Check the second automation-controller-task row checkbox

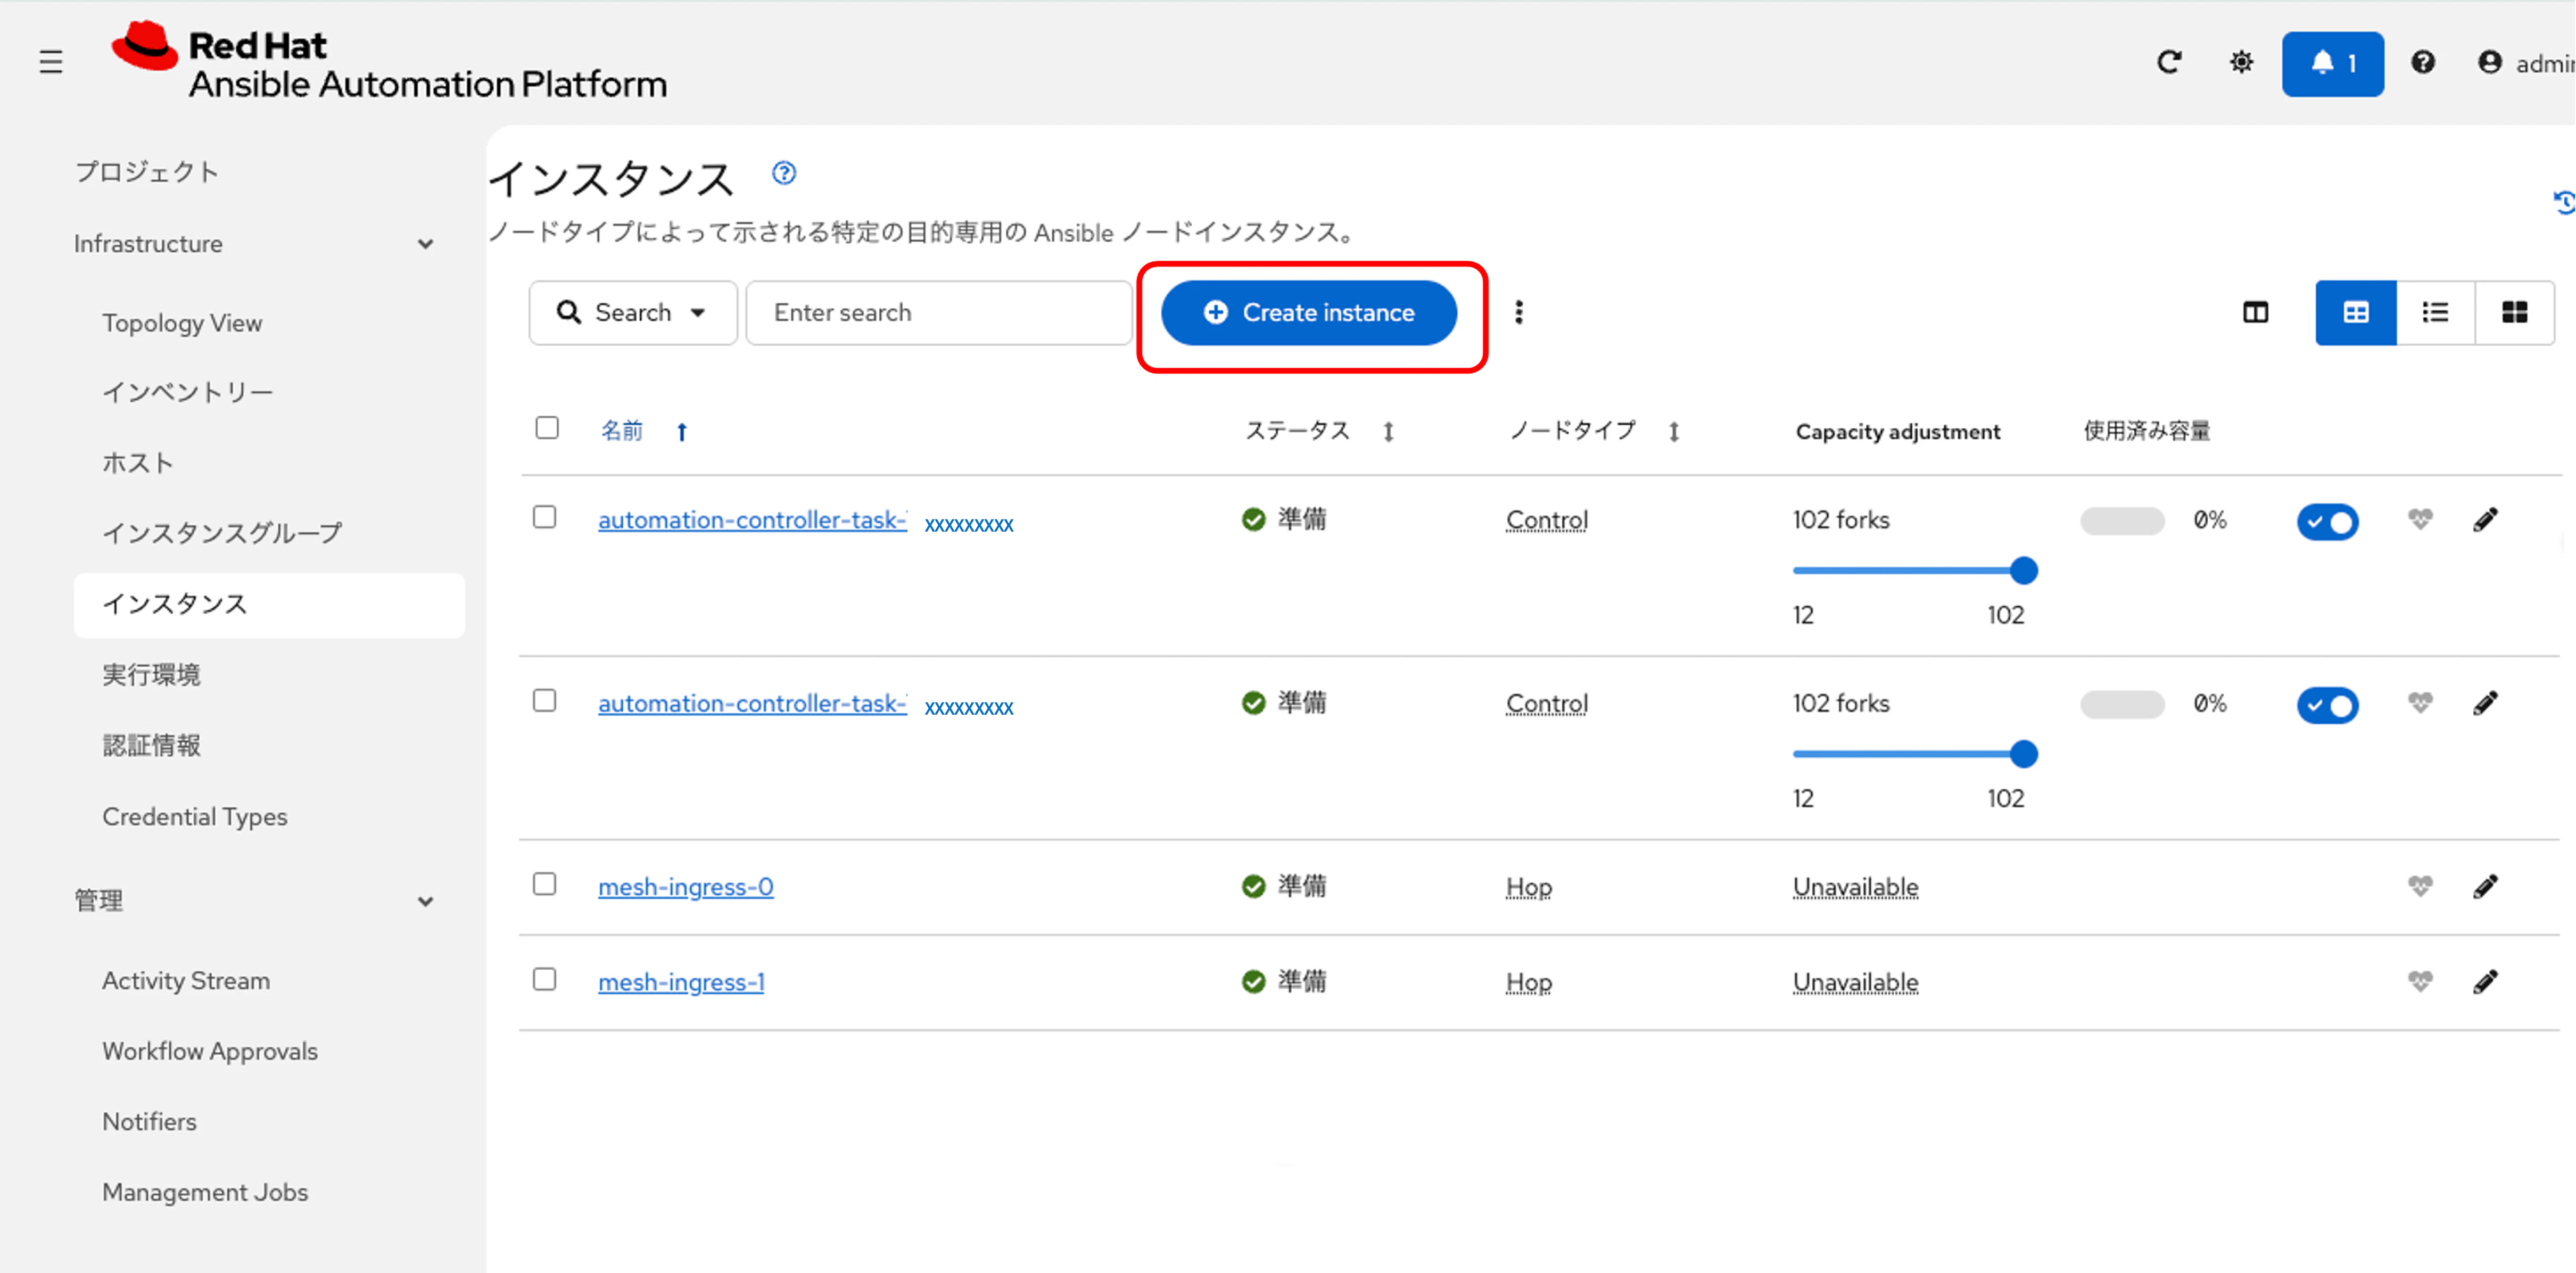pos(545,700)
